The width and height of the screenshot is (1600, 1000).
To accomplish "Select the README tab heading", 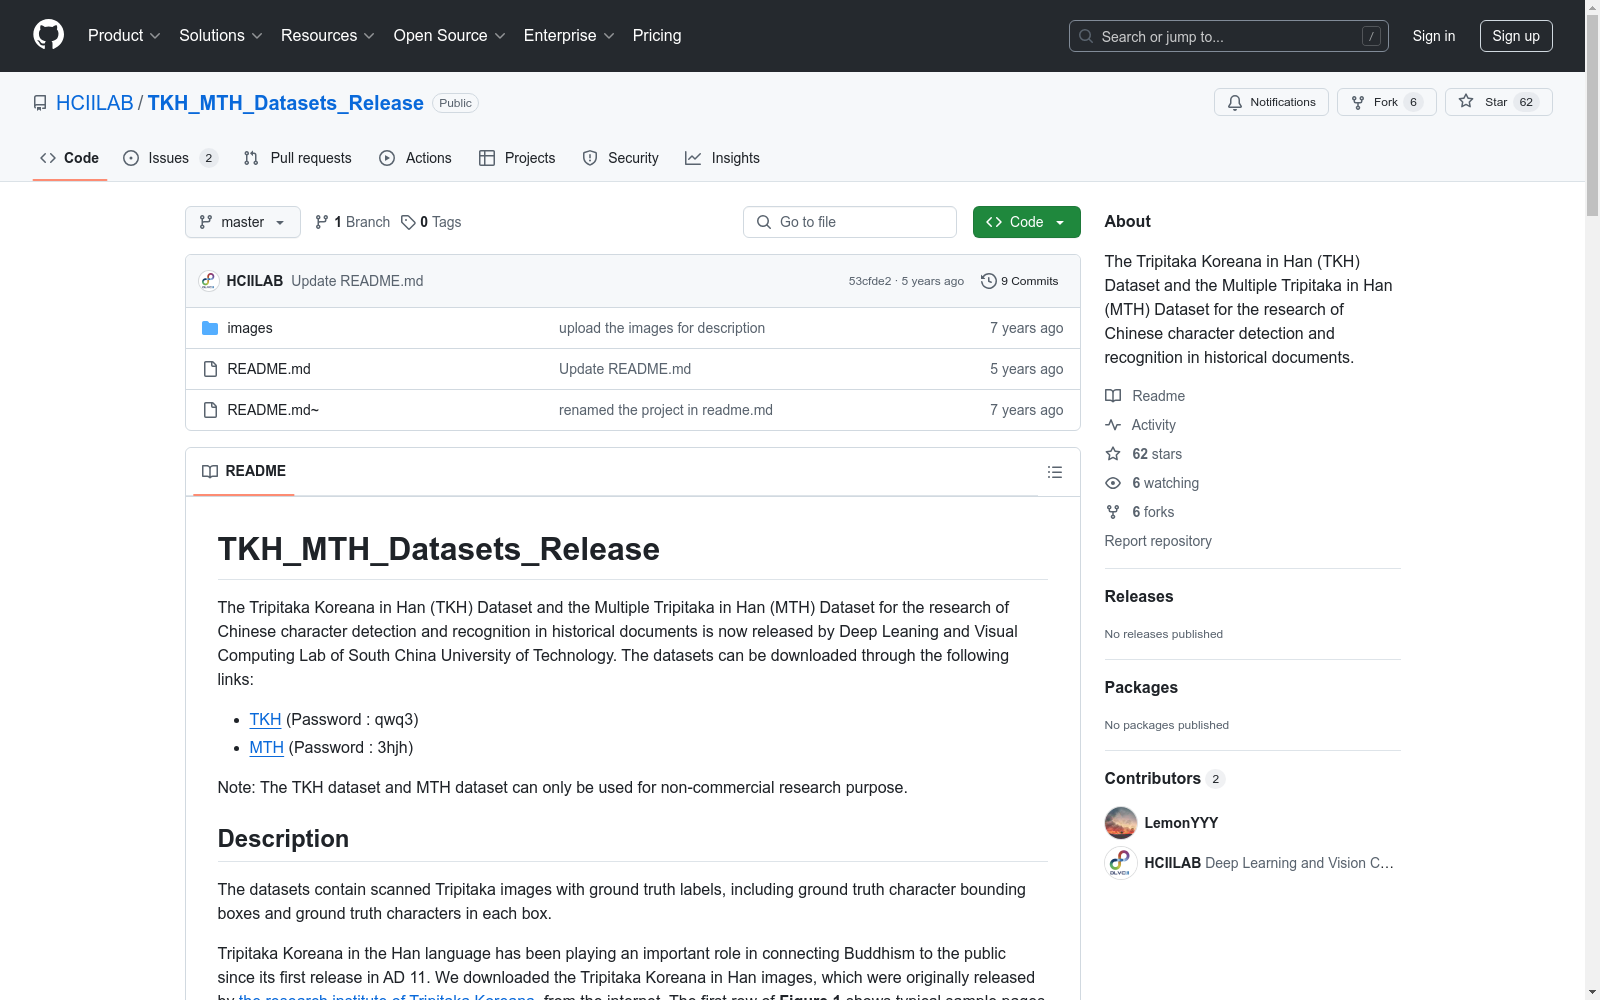I will pyautogui.click(x=244, y=471).
